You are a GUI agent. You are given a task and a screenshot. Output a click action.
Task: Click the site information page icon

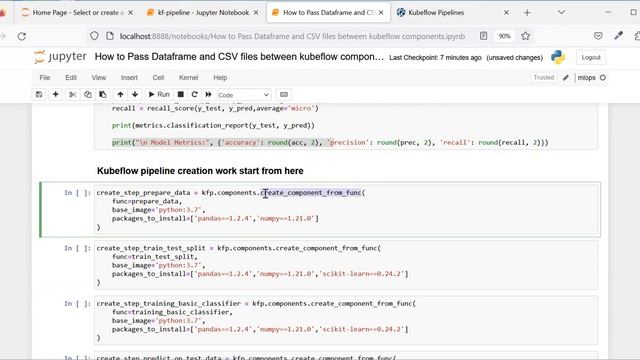click(110, 36)
